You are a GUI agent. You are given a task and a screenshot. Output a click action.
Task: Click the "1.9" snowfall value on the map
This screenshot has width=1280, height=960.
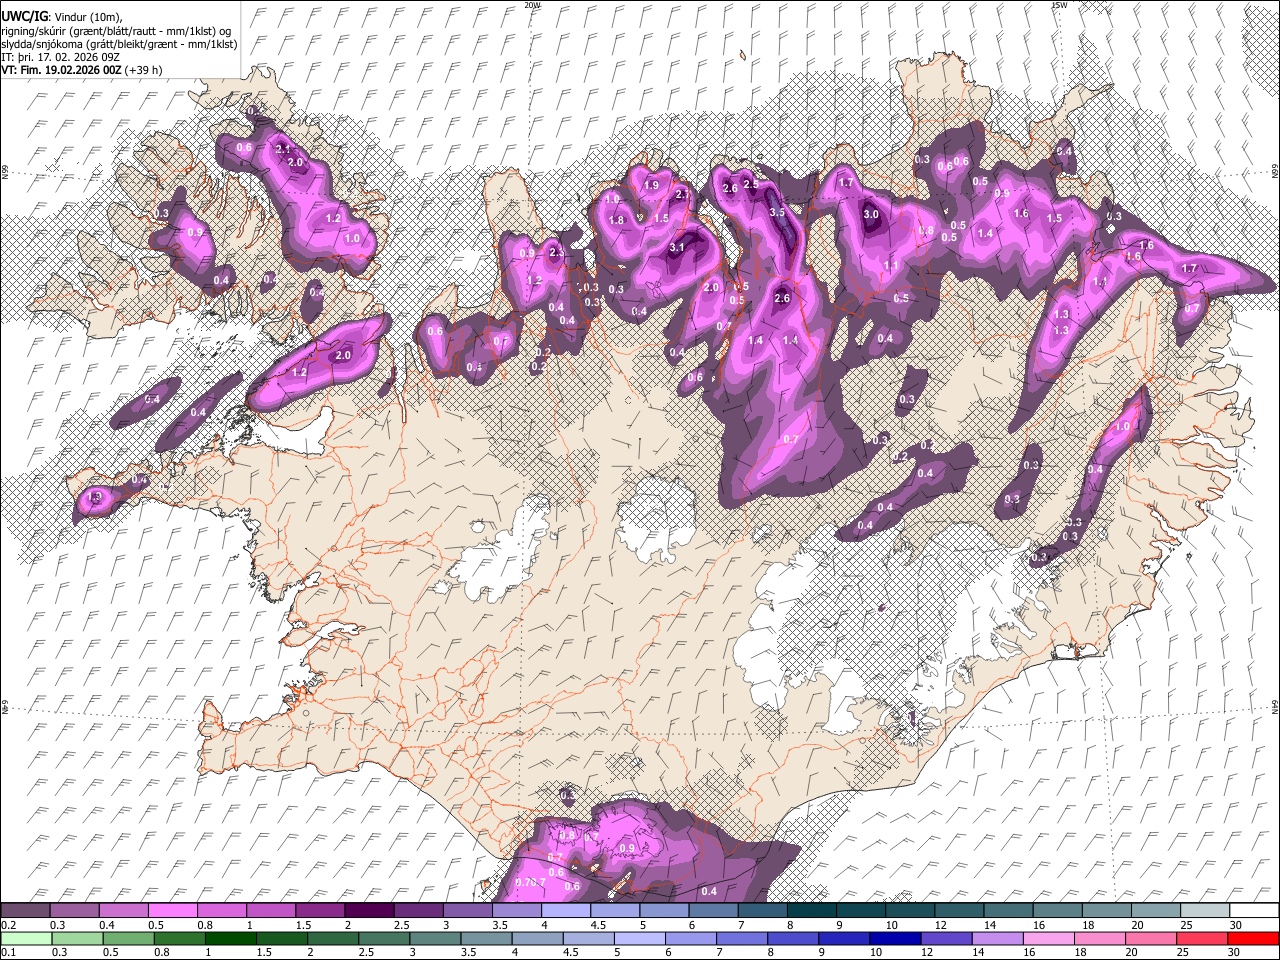[651, 185]
